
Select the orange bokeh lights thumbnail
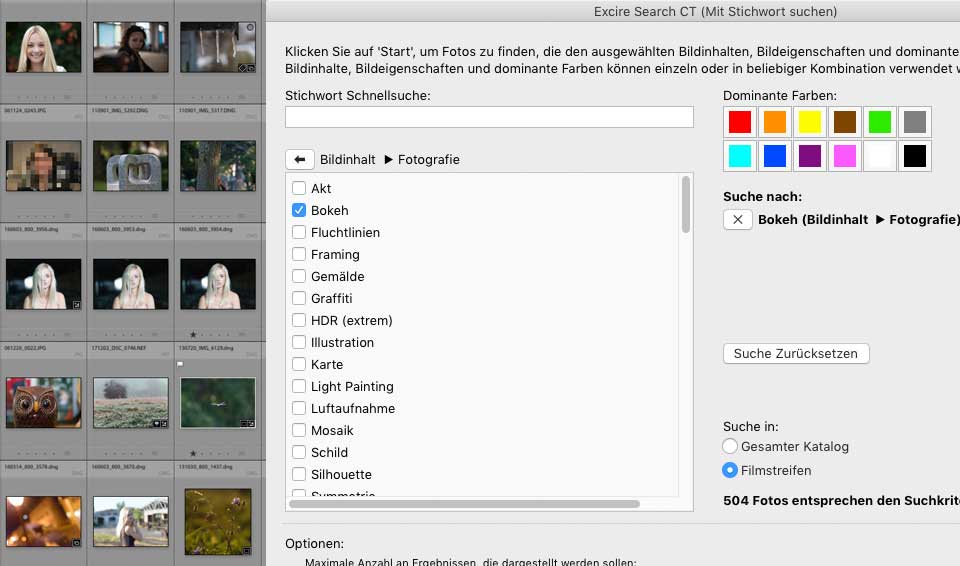pos(43,521)
